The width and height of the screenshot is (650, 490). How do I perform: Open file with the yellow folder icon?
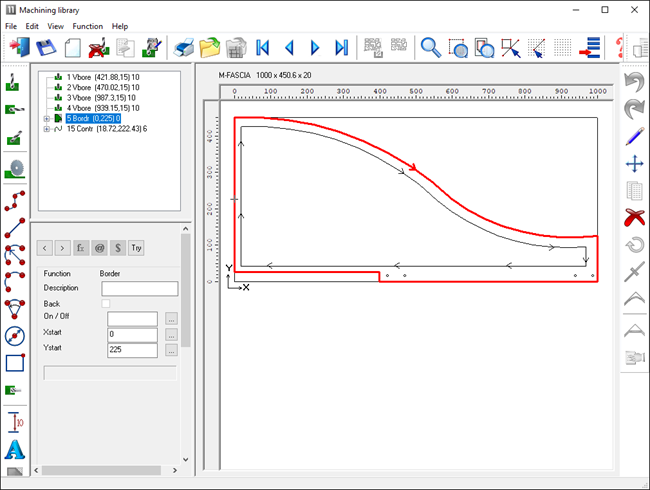(210, 47)
